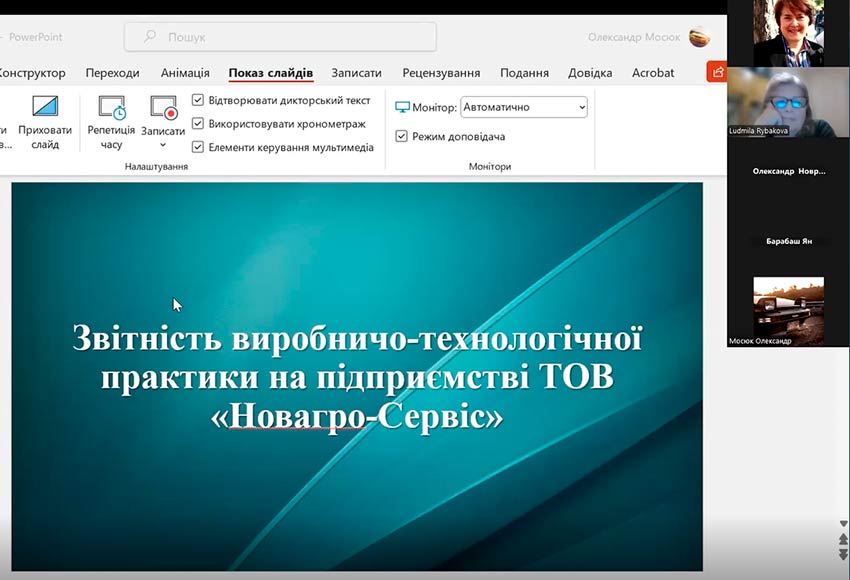Open the user account avatar icon

point(698,36)
